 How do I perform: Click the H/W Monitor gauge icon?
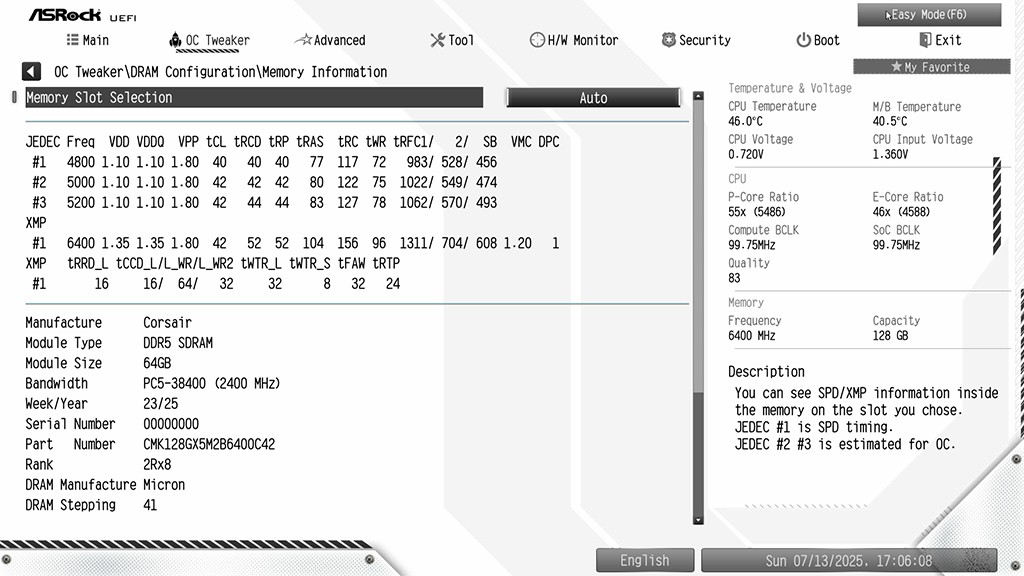click(537, 41)
